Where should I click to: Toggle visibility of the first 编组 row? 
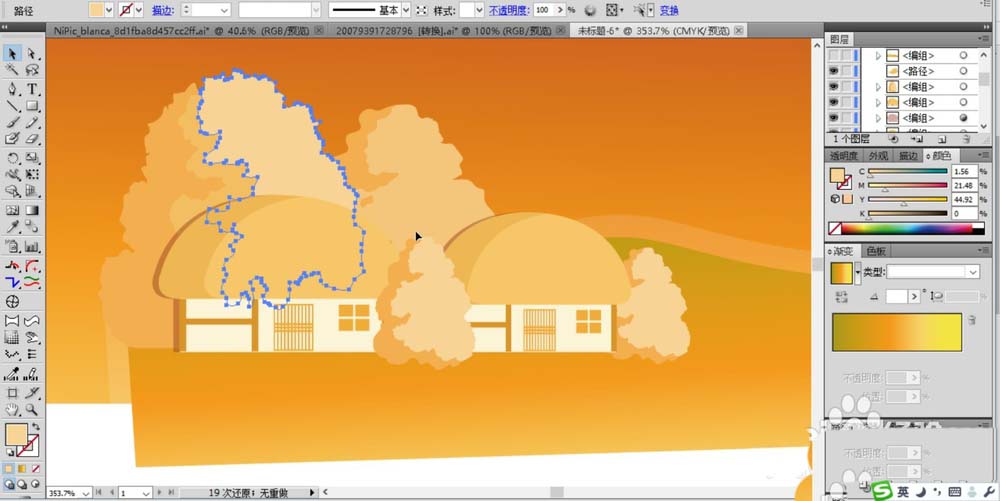coord(833,57)
